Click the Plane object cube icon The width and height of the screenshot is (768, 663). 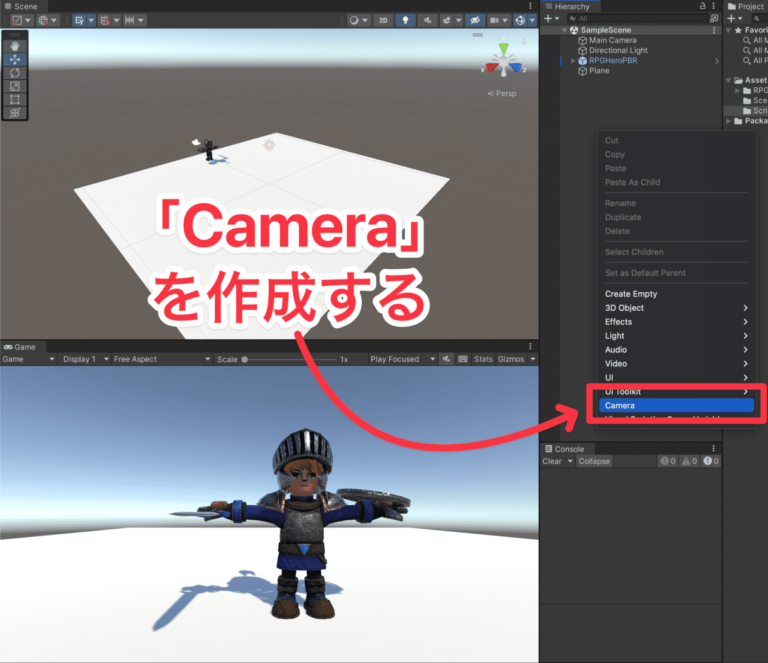click(x=582, y=71)
